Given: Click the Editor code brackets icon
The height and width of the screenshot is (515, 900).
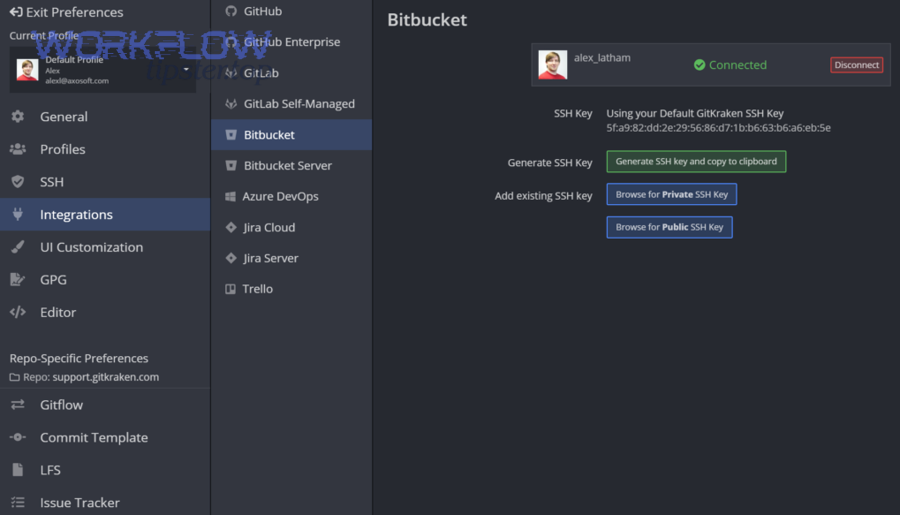Looking at the screenshot, I should click(18, 312).
